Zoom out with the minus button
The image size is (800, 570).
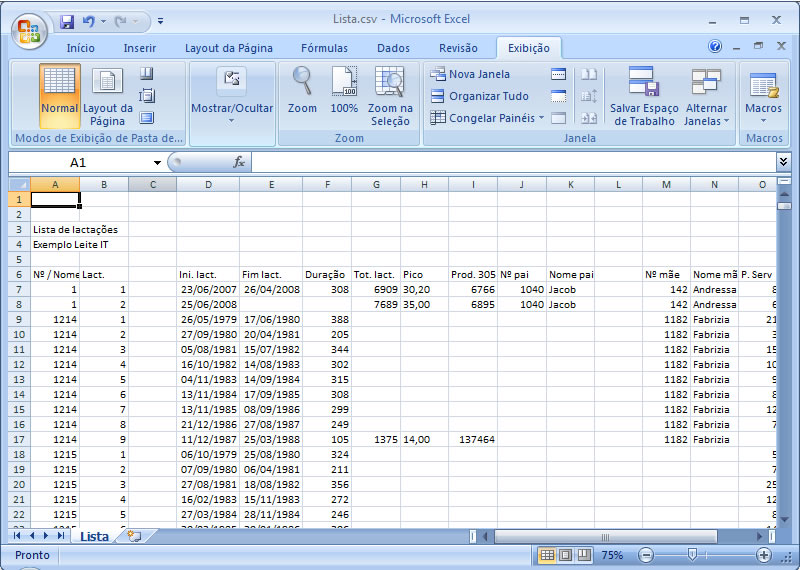click(x=645, y=555)
